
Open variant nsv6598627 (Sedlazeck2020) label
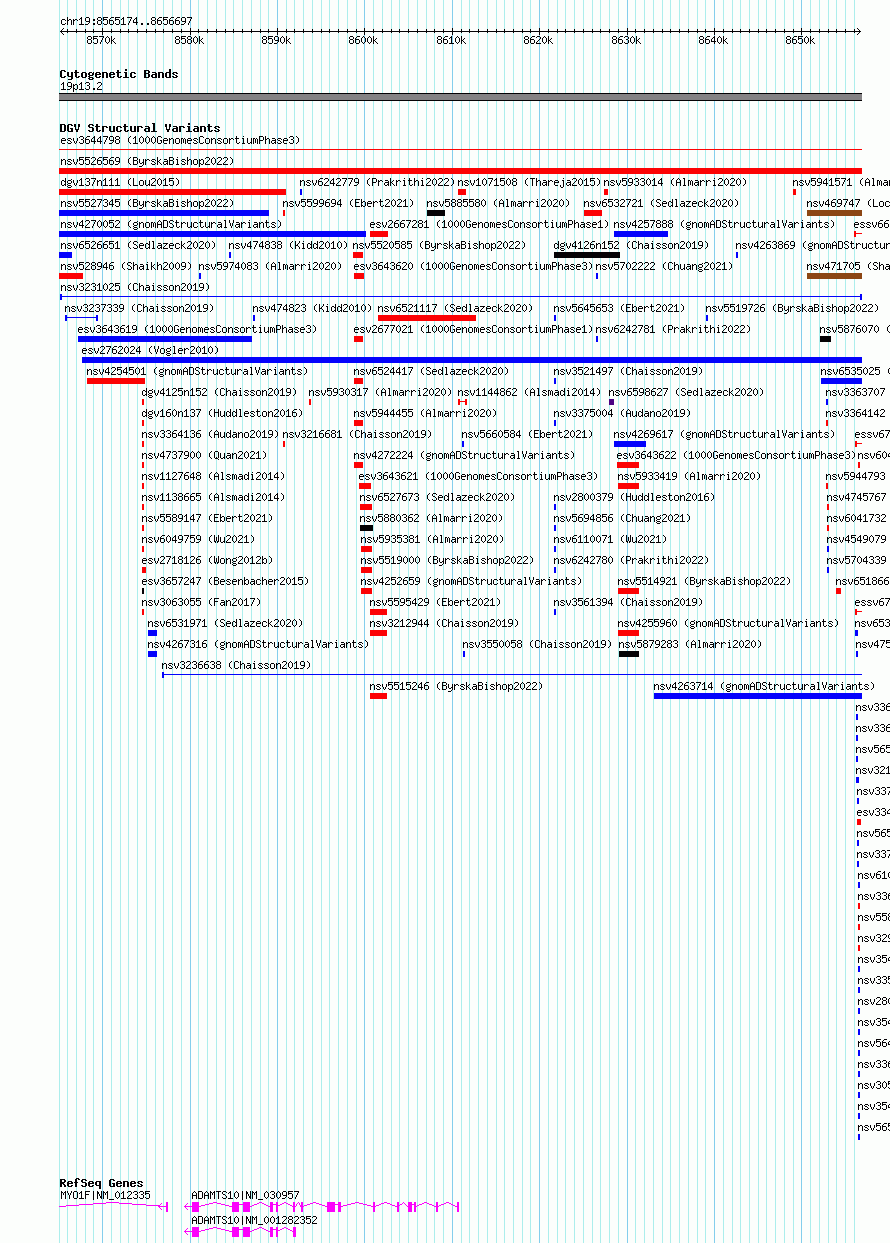point(686,393)
